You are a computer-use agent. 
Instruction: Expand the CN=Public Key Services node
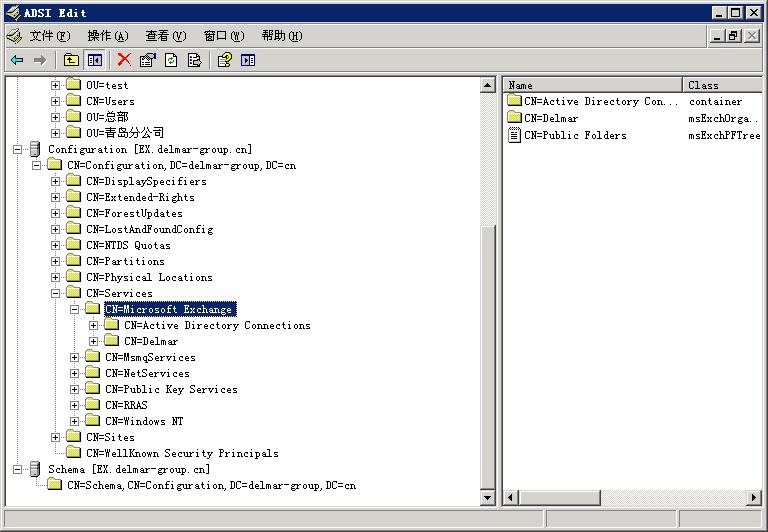(x=74, y=389)
